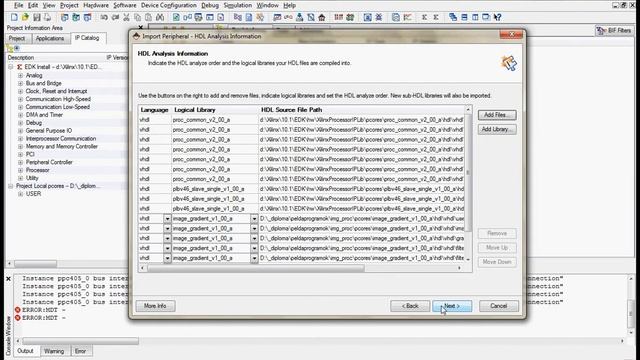Click the Find binoculars toolbar icon
Image resolution: width=640 pixels, height=360 pixels.
(x=160, y=17)
